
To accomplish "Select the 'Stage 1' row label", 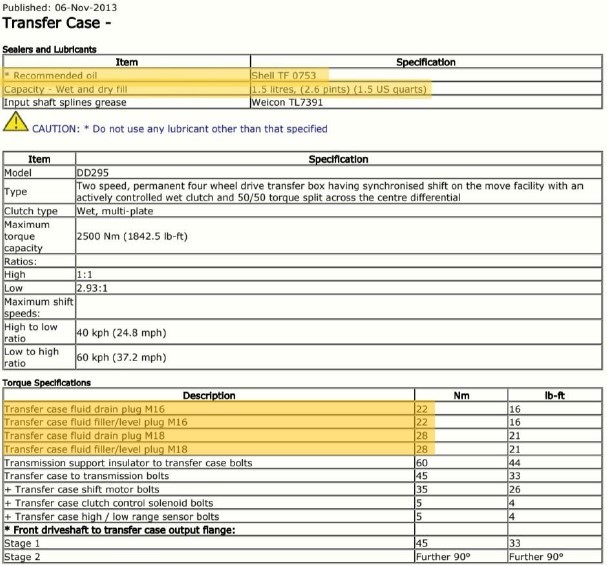I will tap(22, 543).
